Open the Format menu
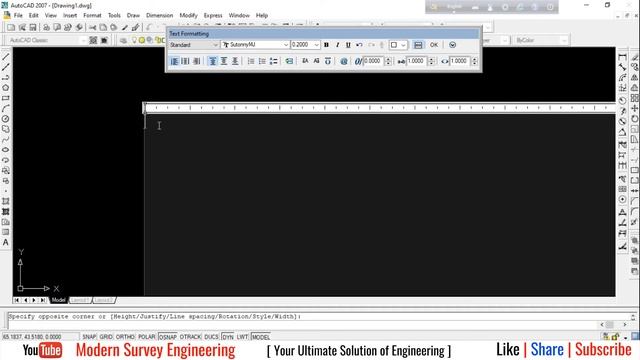The width and height of the screenshot is (640, 360). point(92,16)
